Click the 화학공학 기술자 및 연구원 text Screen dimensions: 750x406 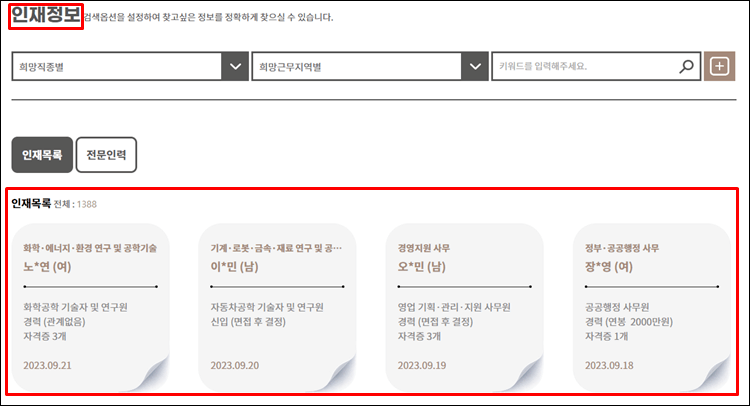76,307
